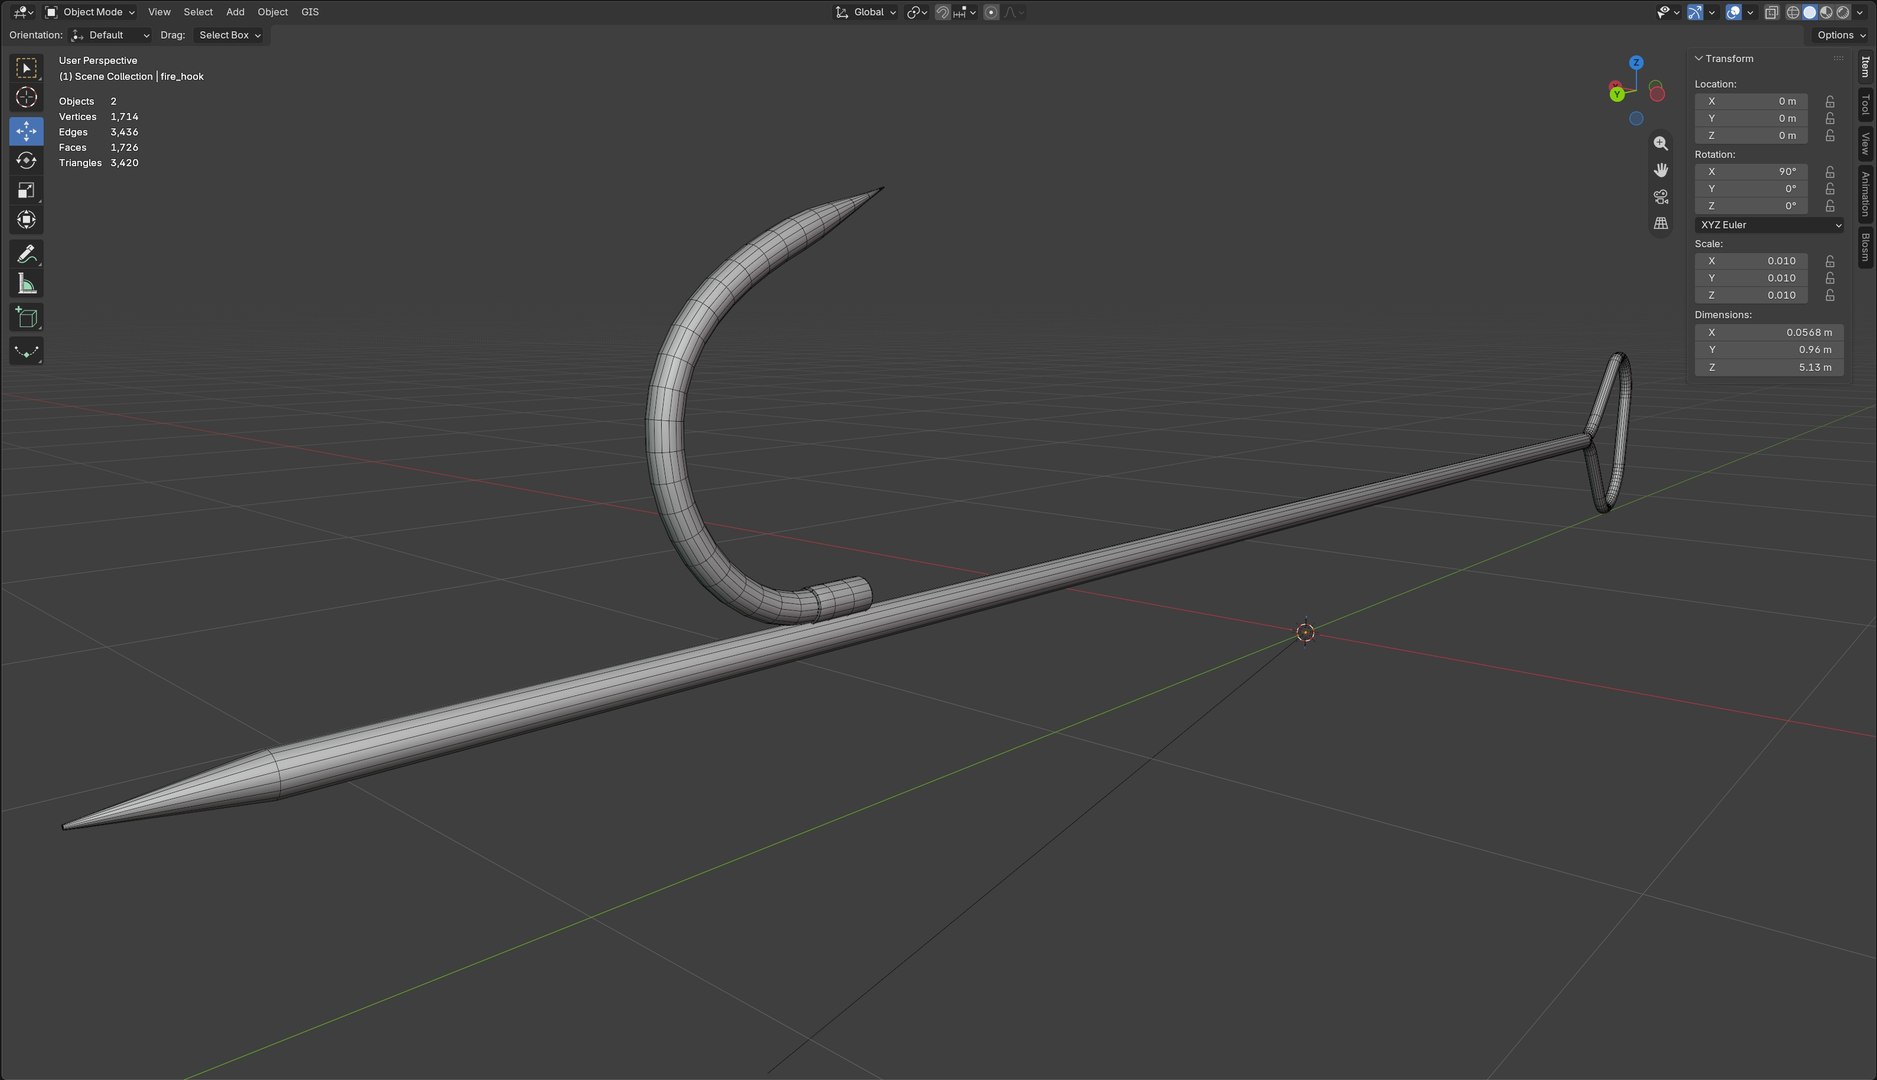Open the View menu
This screenshot has height=1080, width=1877.
point(159,12)
